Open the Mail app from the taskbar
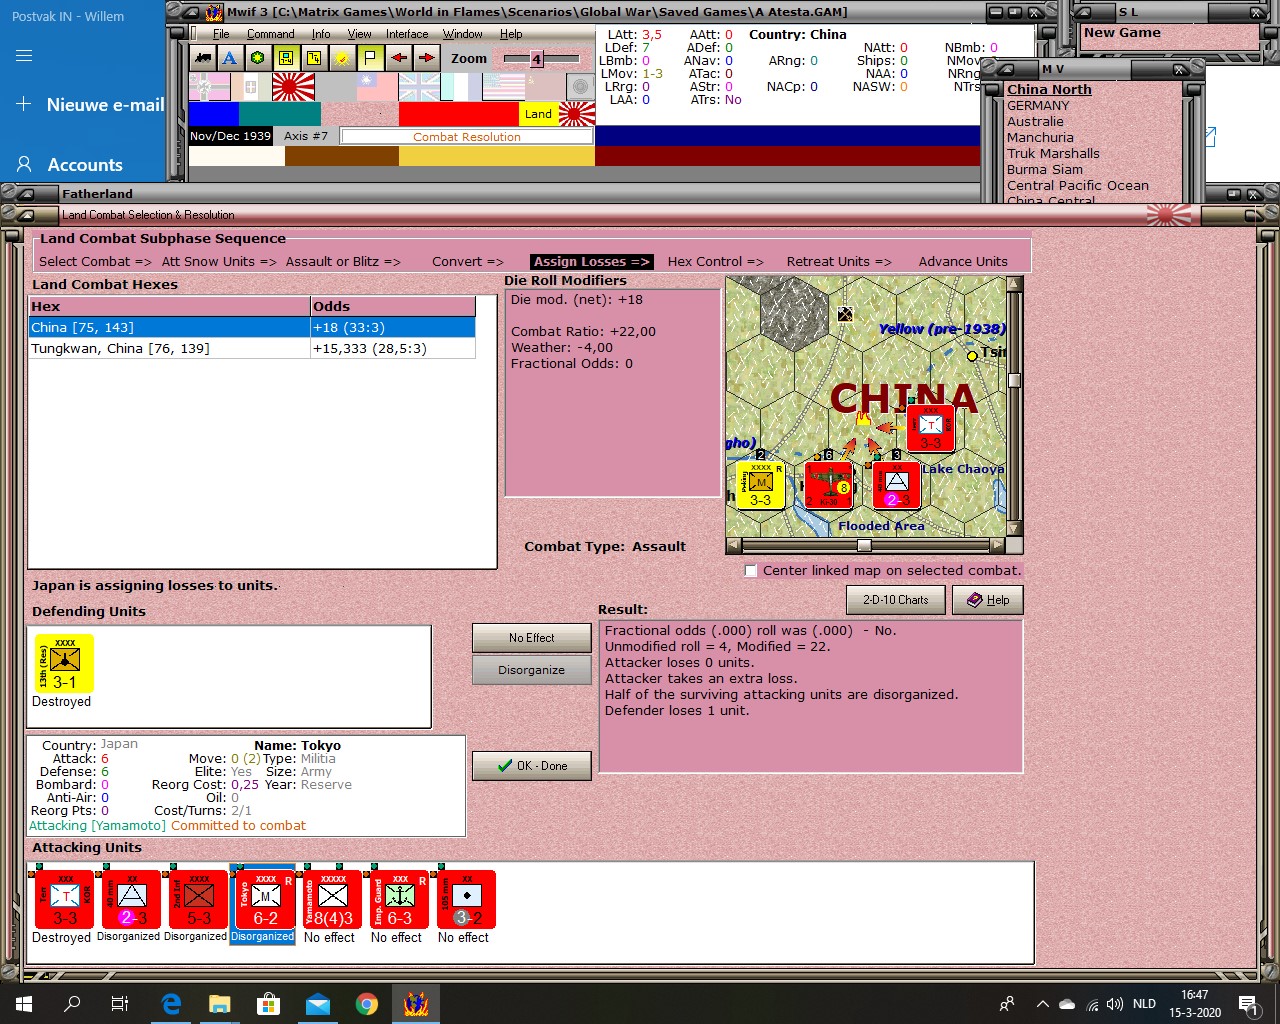Image resolution: width=1280 pixels, height=1024 pixels. (318, 1004)
